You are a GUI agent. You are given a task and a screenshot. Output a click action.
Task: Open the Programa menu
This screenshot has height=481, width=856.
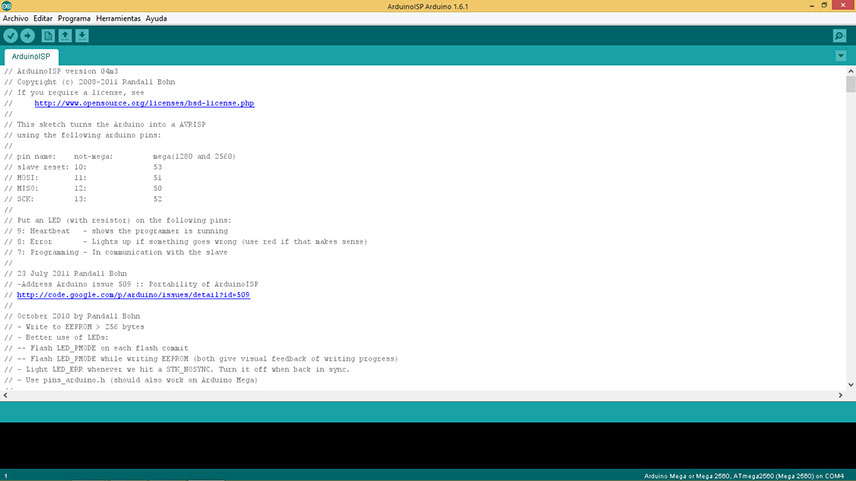click(x=74, y=19)
